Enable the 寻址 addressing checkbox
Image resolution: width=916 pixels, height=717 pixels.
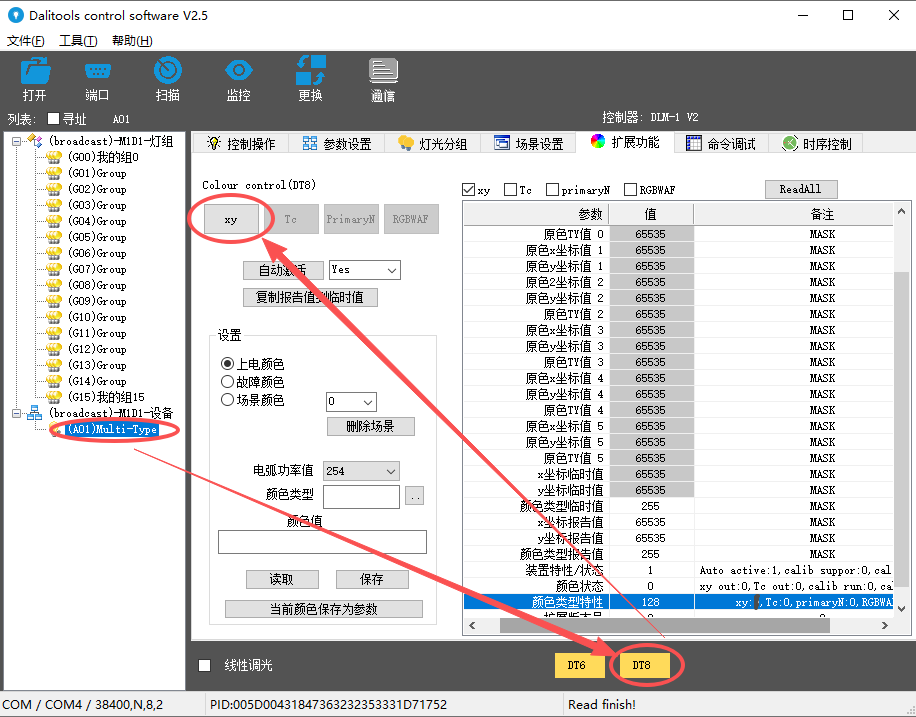pyautogui.click(x=54, y=119)
